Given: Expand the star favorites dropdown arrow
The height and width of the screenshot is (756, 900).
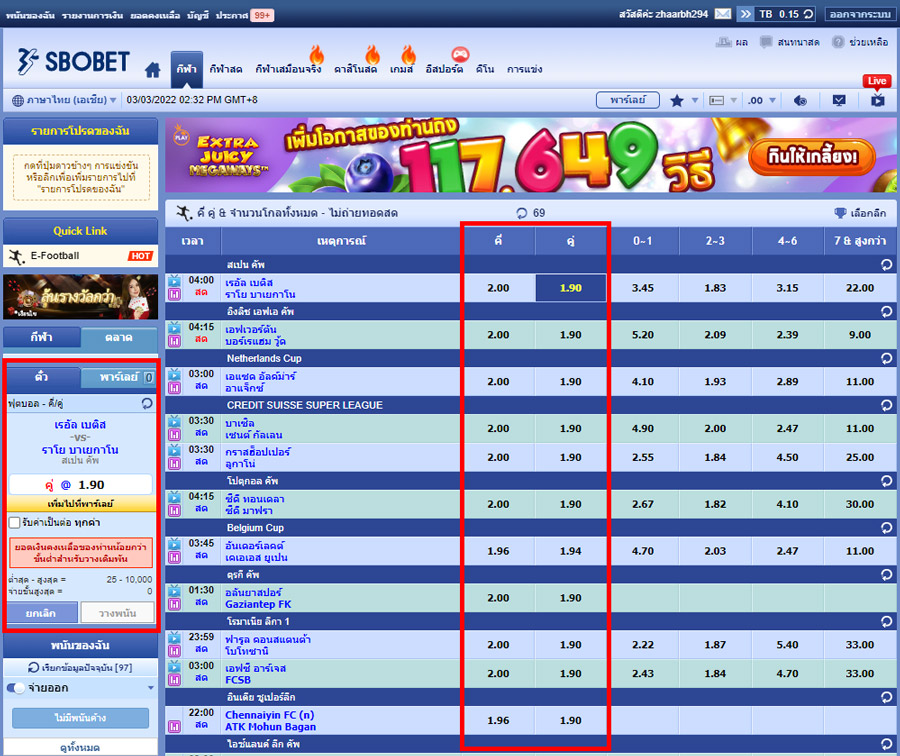Looking at the screenshot, I should 695,100.
